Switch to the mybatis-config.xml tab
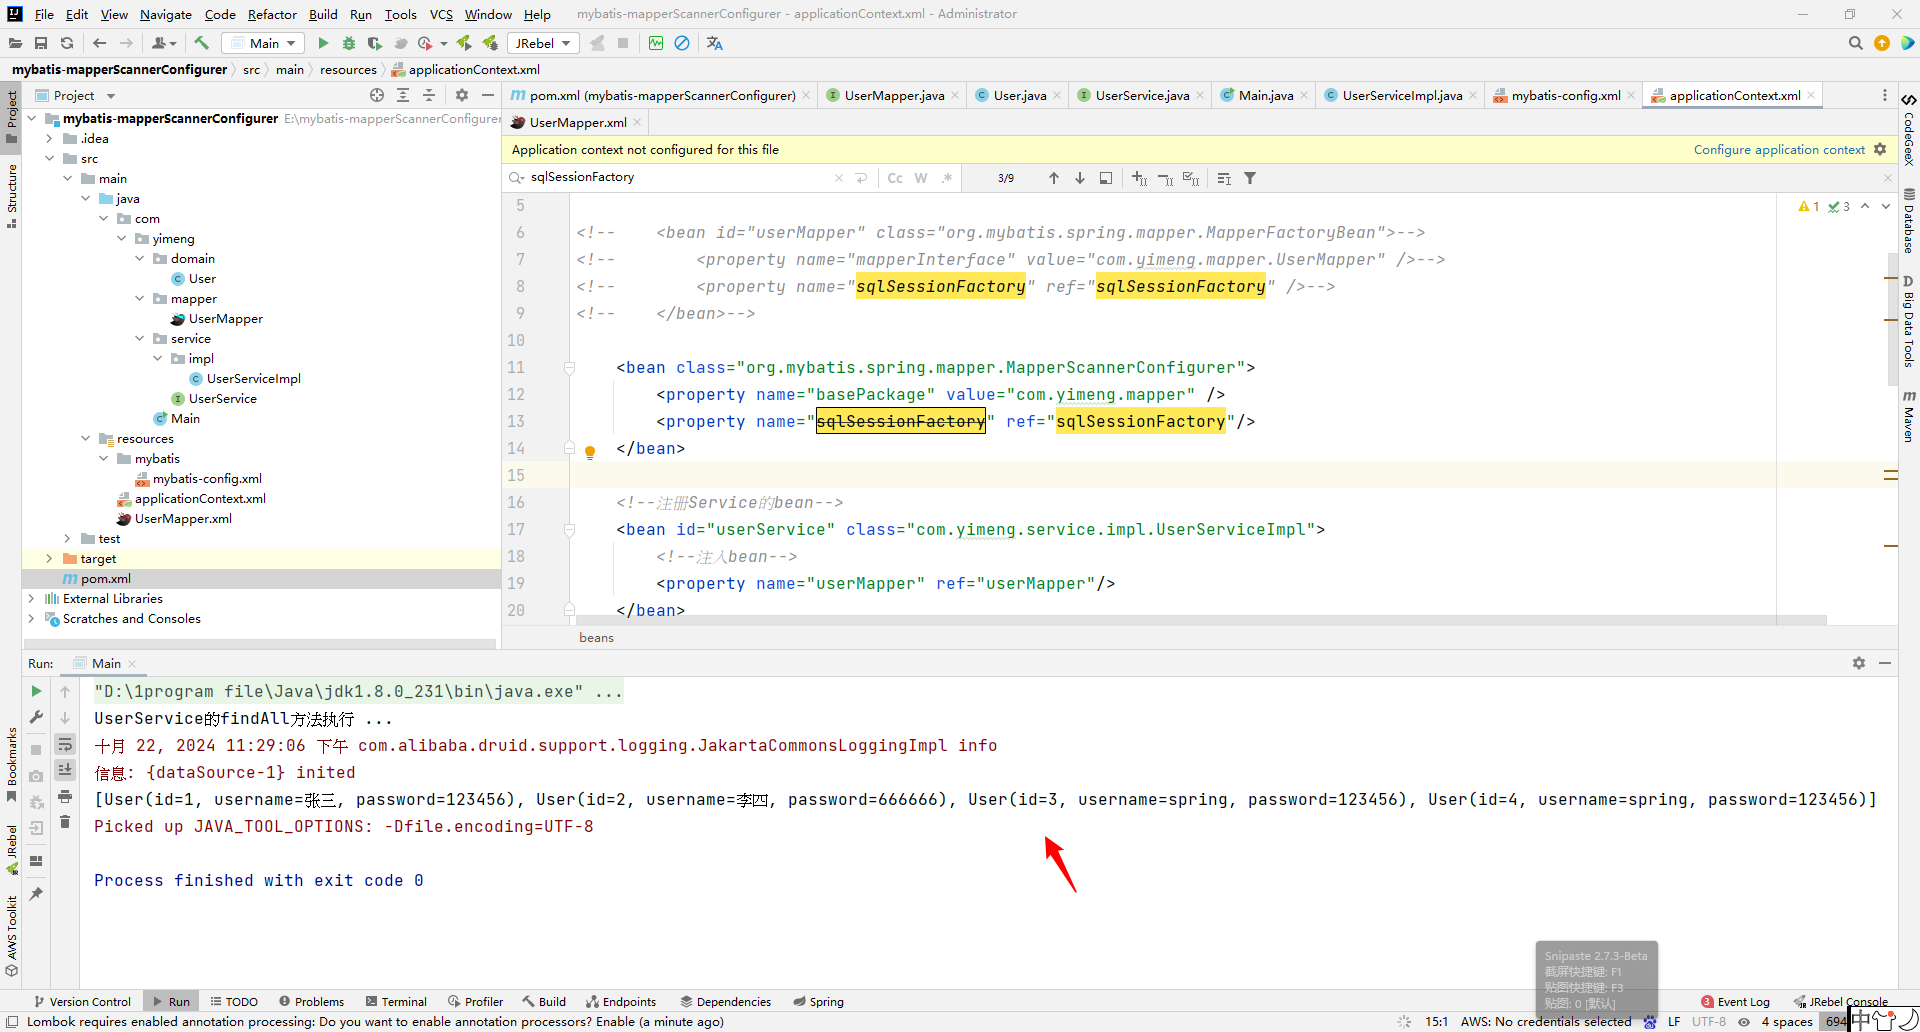The width and height of the screenshot is (1920, 1032). click(1565, 95)
